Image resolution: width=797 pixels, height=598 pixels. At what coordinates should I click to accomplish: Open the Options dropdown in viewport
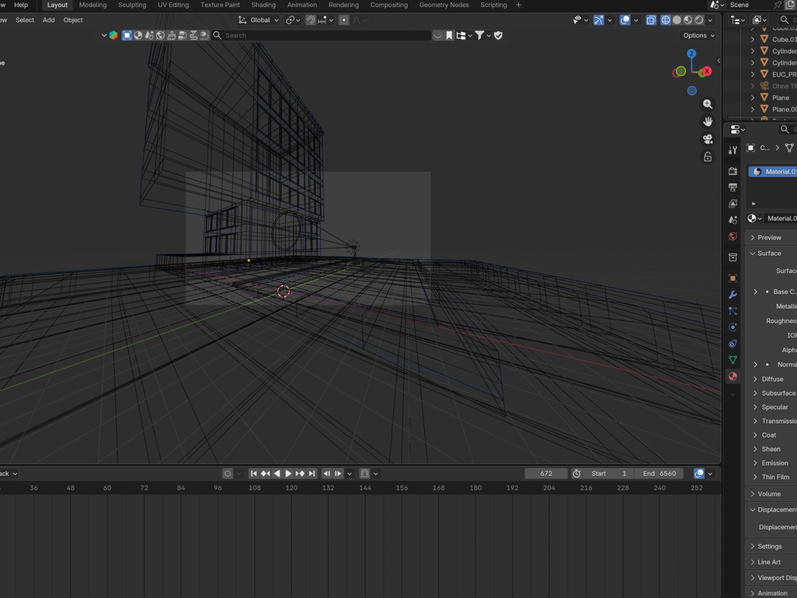click(x=698, y=36)
